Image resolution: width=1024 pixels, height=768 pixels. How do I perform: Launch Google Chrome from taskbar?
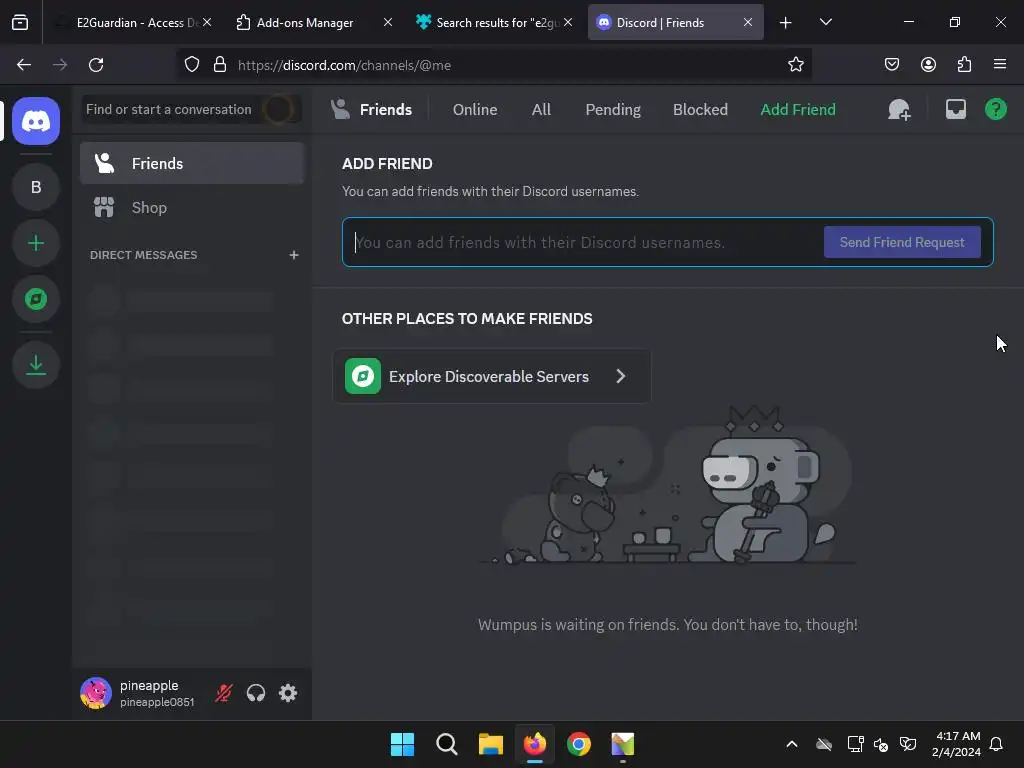[579, 744]
